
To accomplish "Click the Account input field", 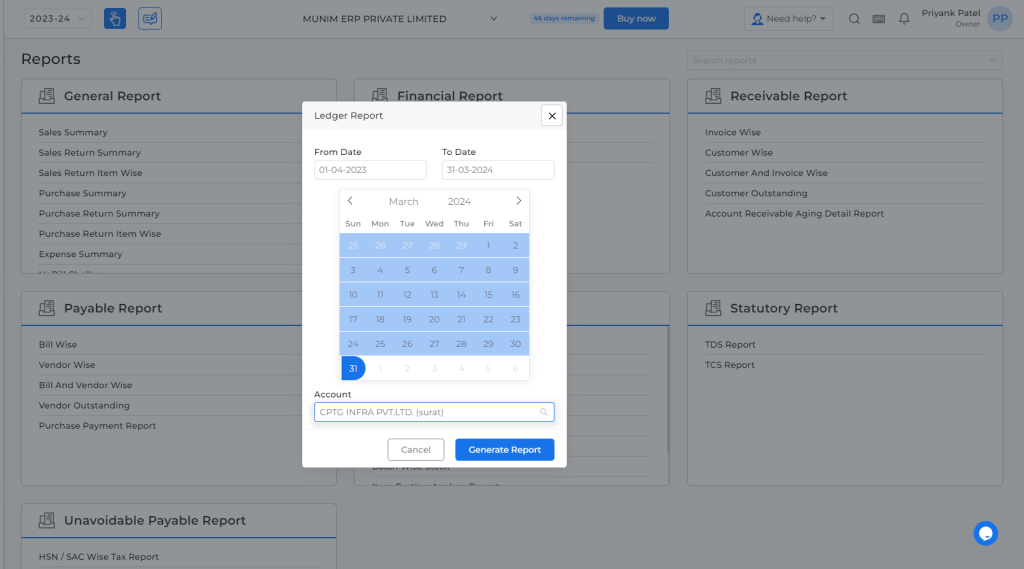I will point(434,412).
